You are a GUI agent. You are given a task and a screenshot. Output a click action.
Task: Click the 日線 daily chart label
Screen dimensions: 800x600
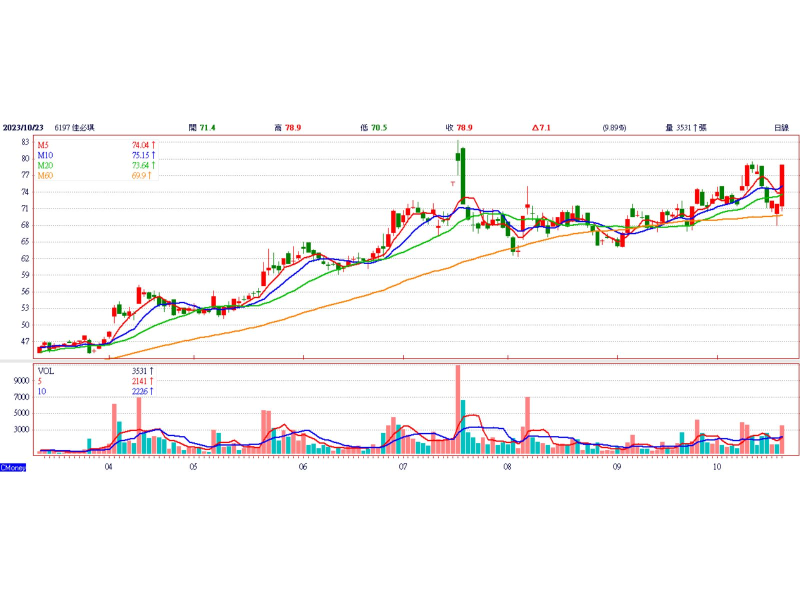781,128
